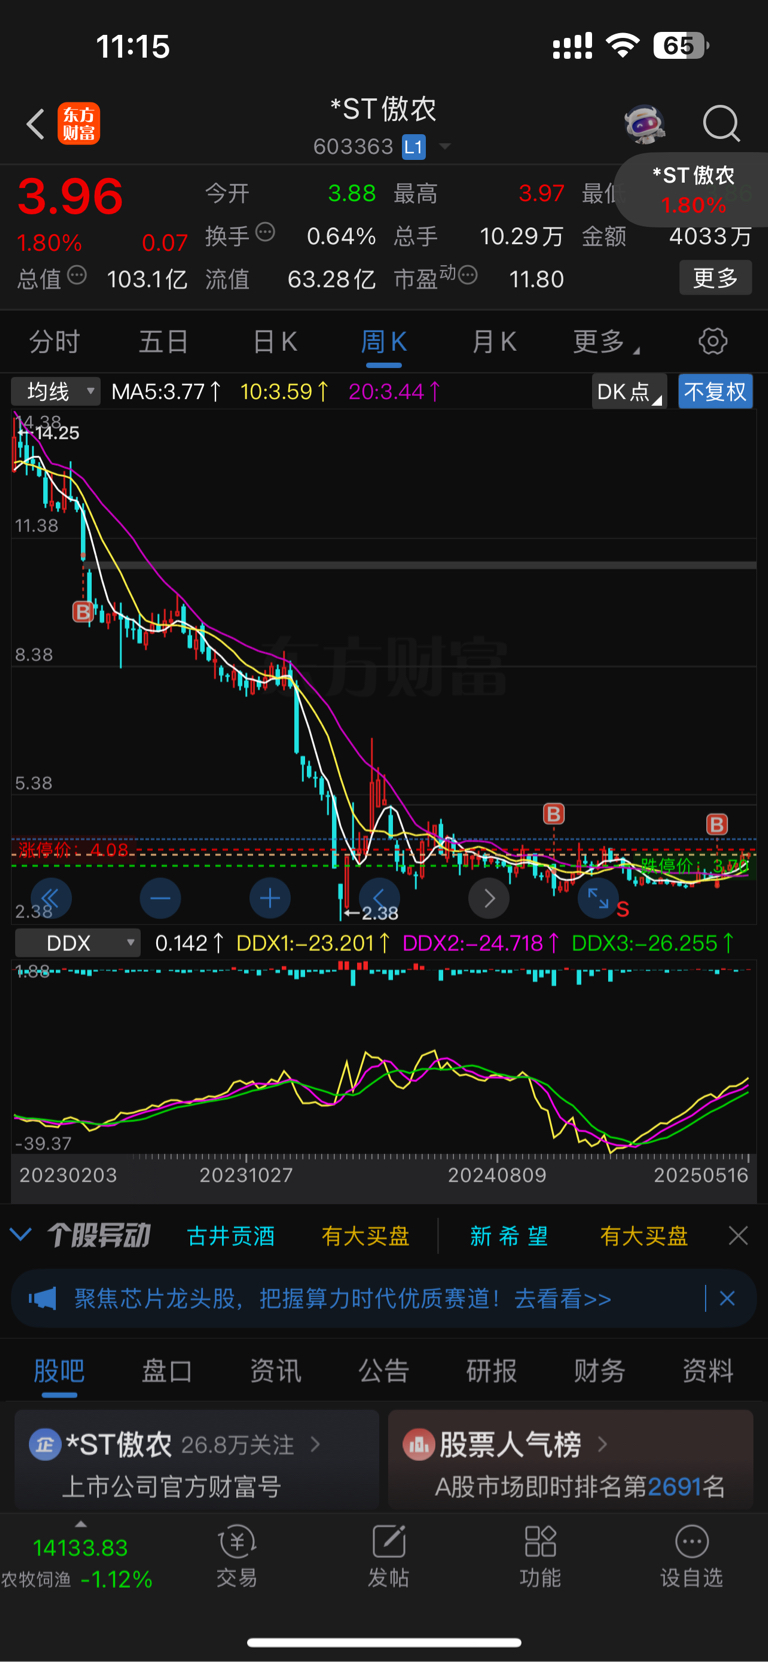
Task: Move chart cursor right with arrow button
Action: click(489, 898)
